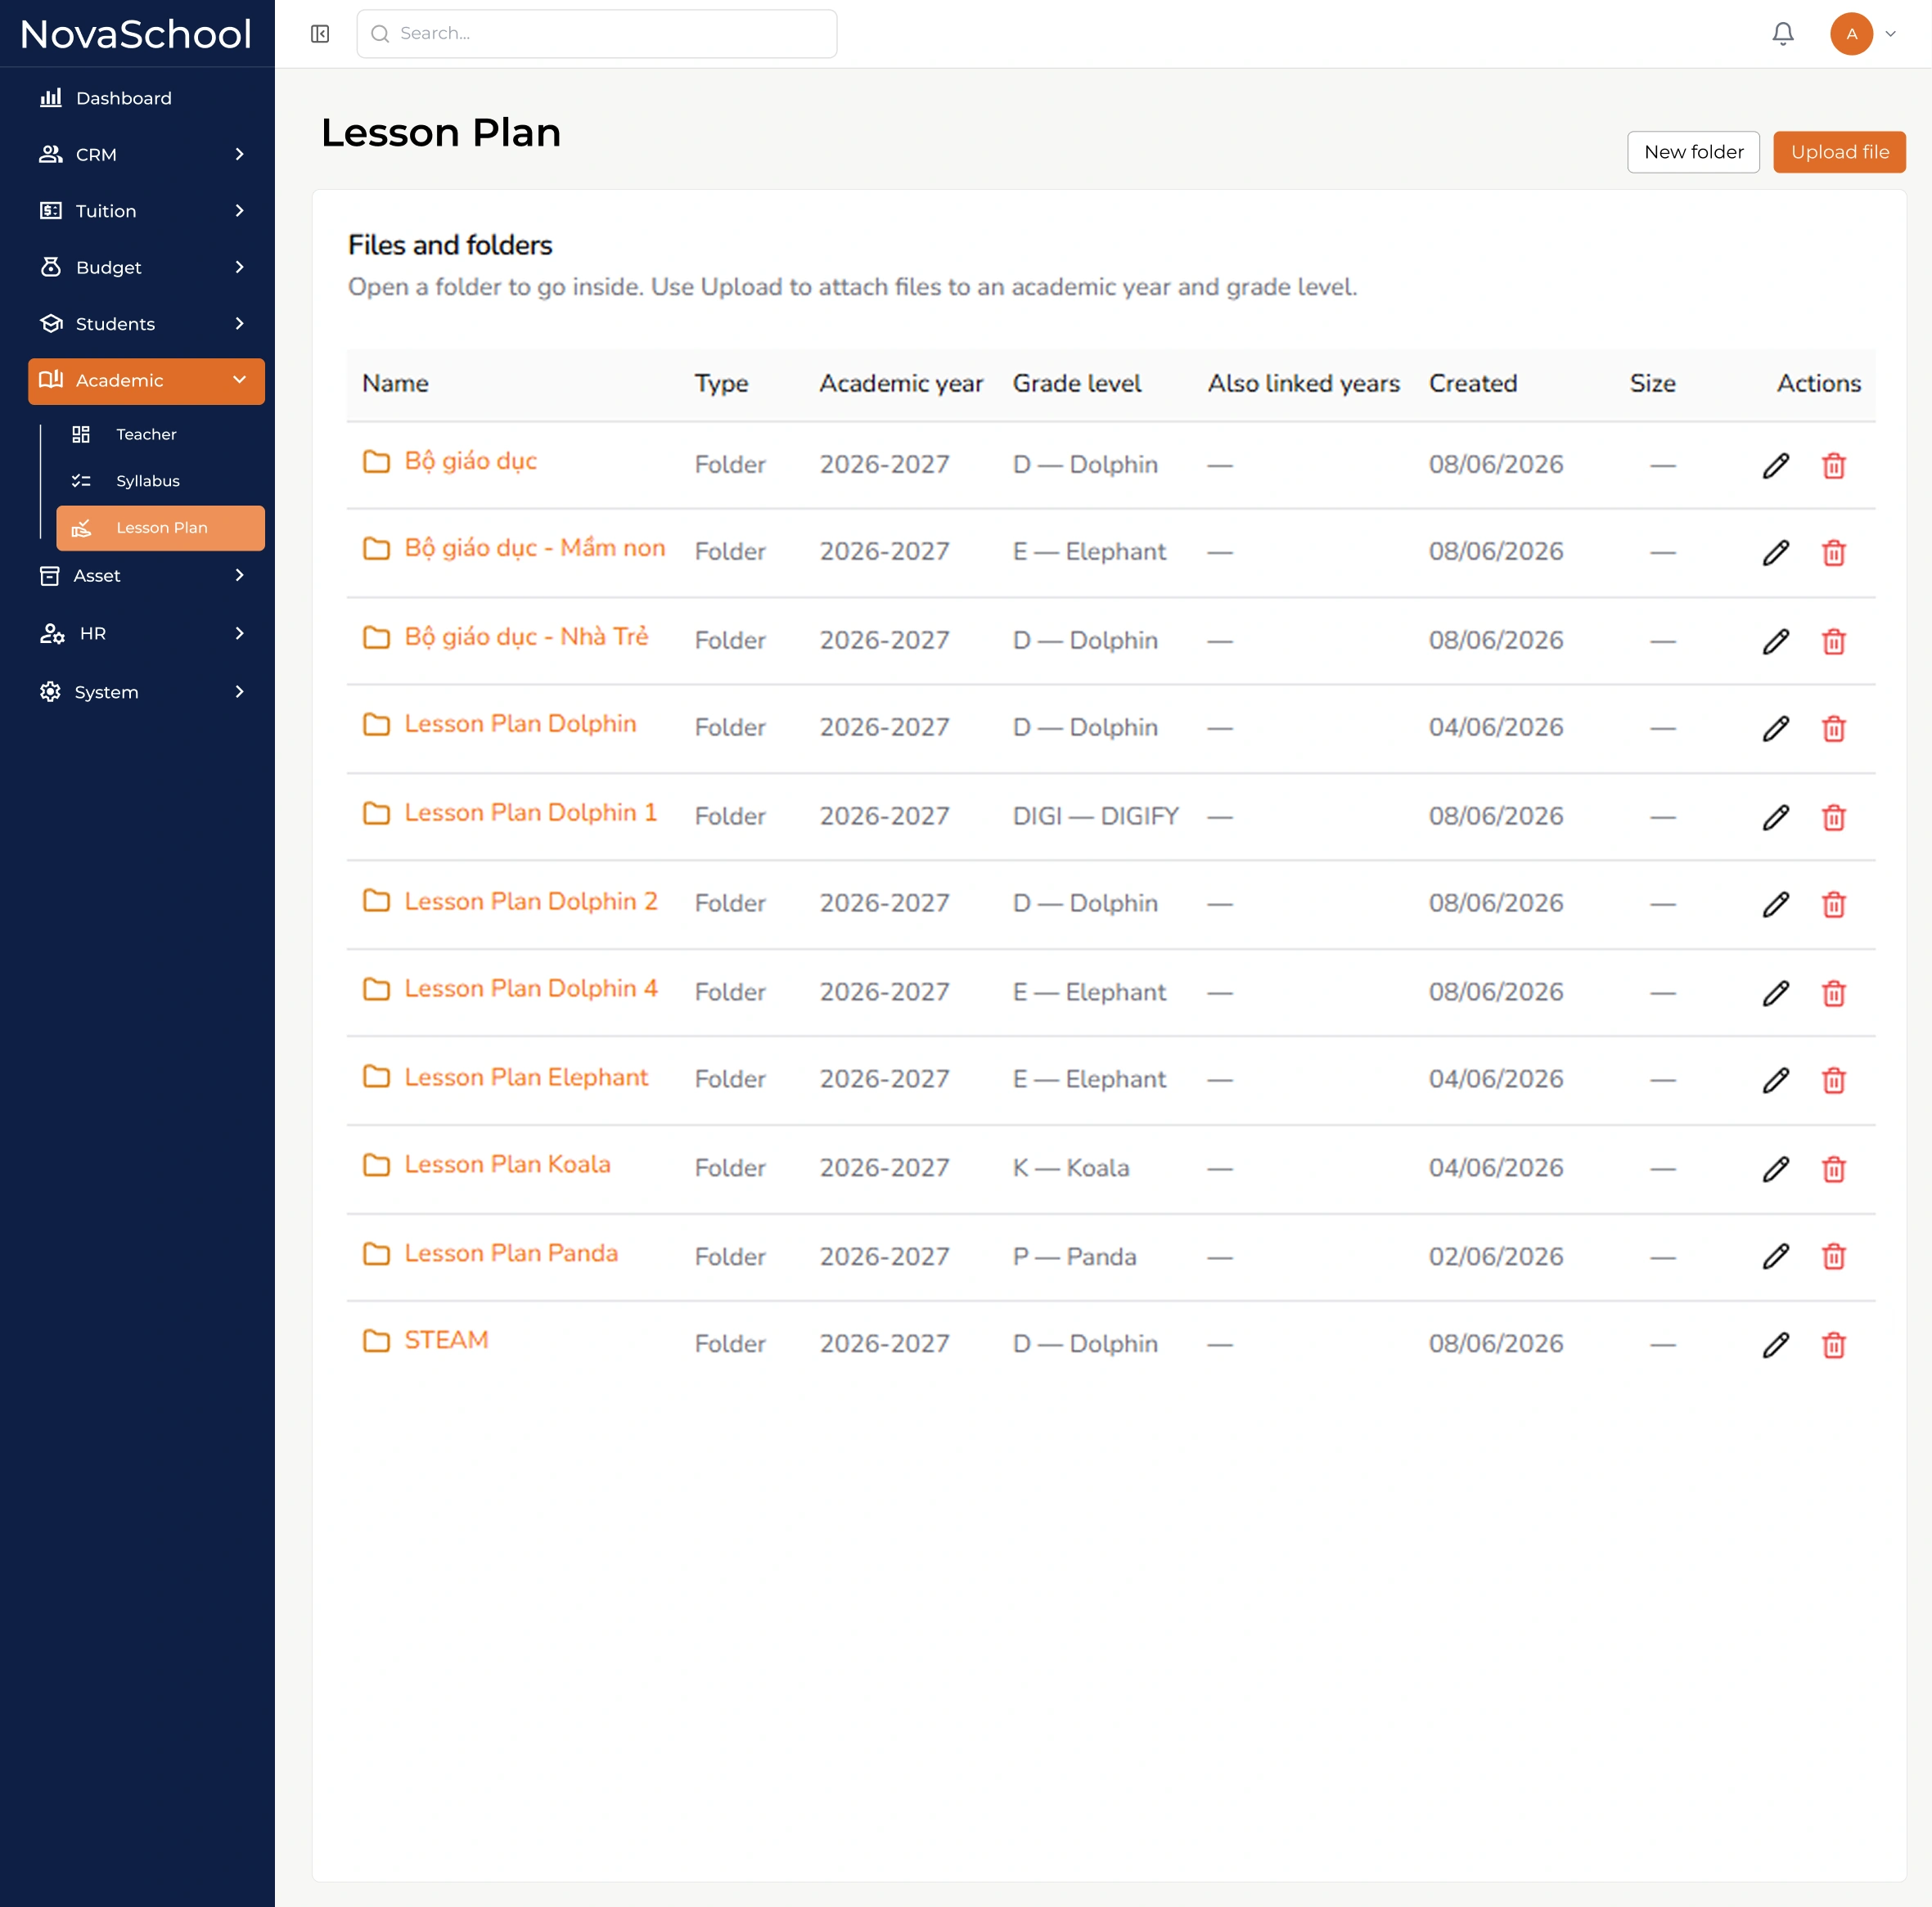Click the New folder button
1932x1907 pixels.
(x=1693, y=152)
